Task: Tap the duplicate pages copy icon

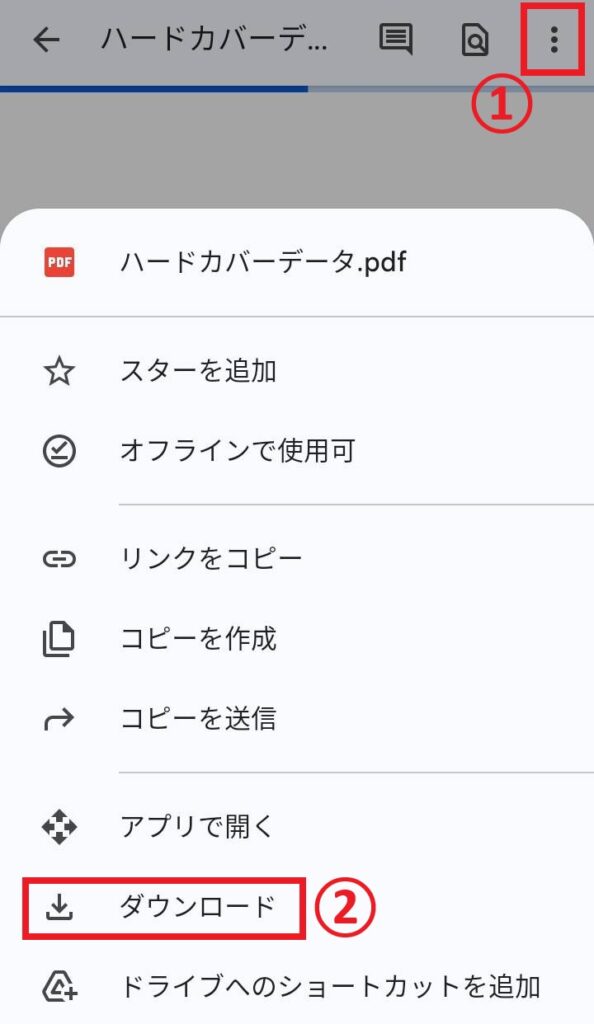Action: tap(59, 639)
